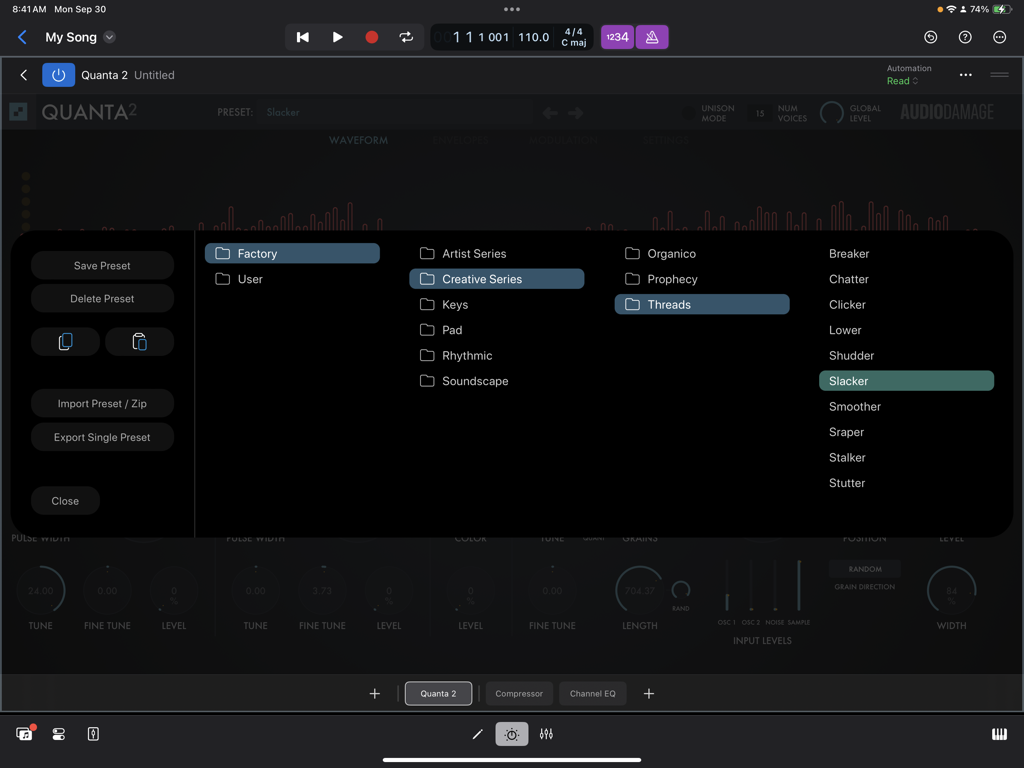Skip to beginning with rewind icon
This screenshot has width=1024, height=768.
click(303, 36)
